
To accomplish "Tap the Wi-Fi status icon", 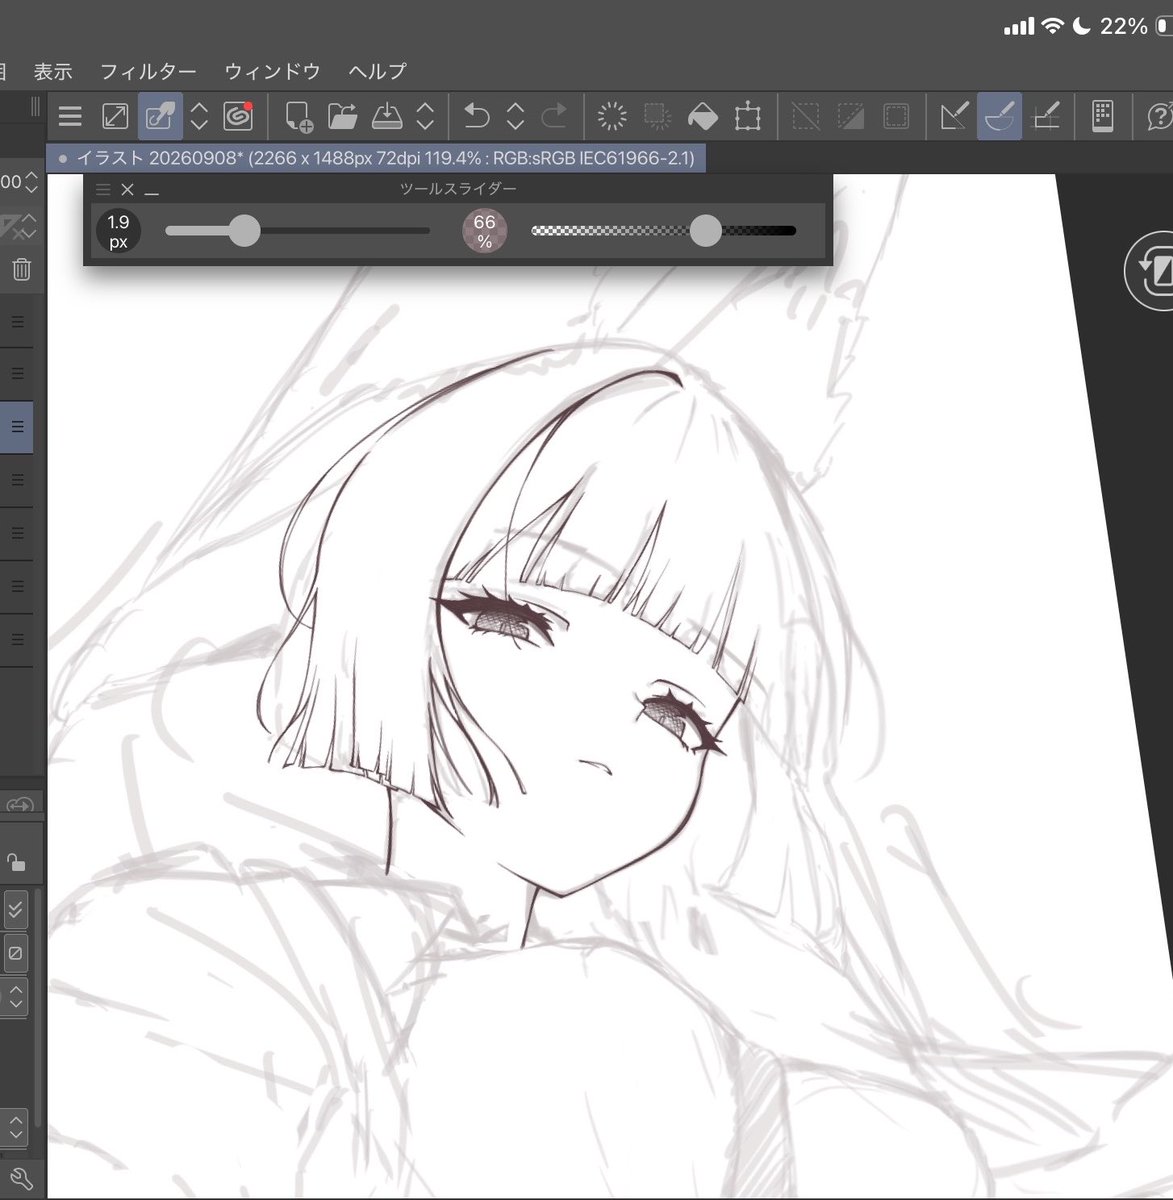I will (1052, 27).
